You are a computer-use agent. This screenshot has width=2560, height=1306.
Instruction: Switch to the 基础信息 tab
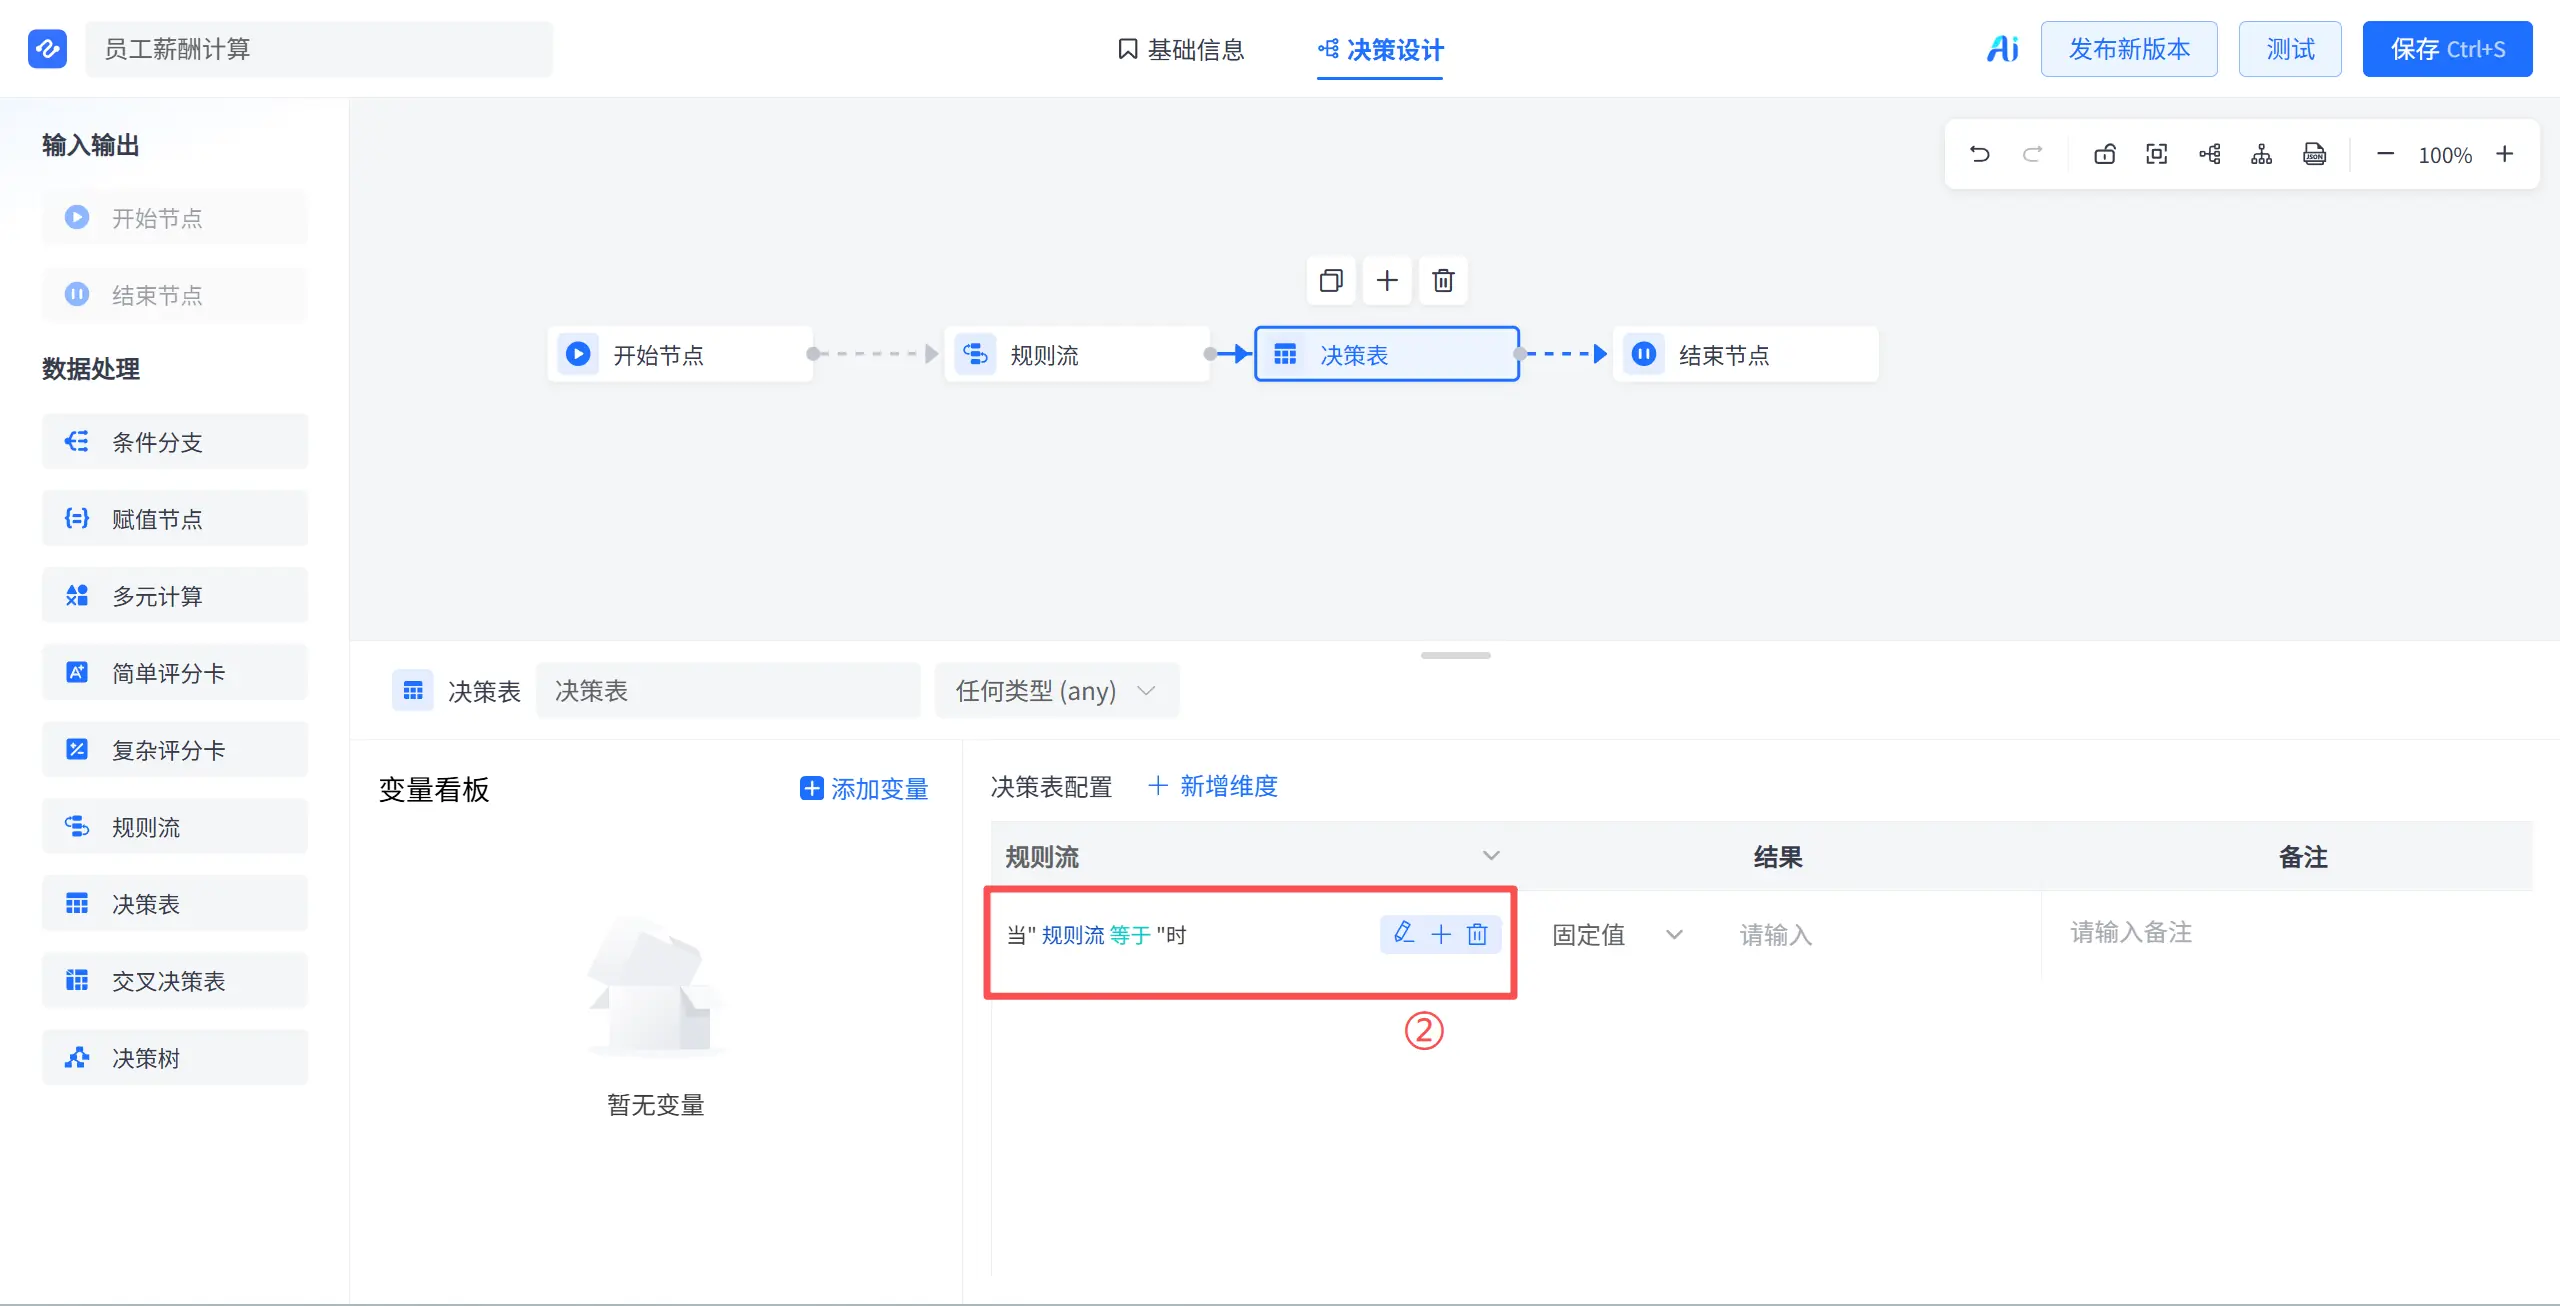(x=1181, y=49)
